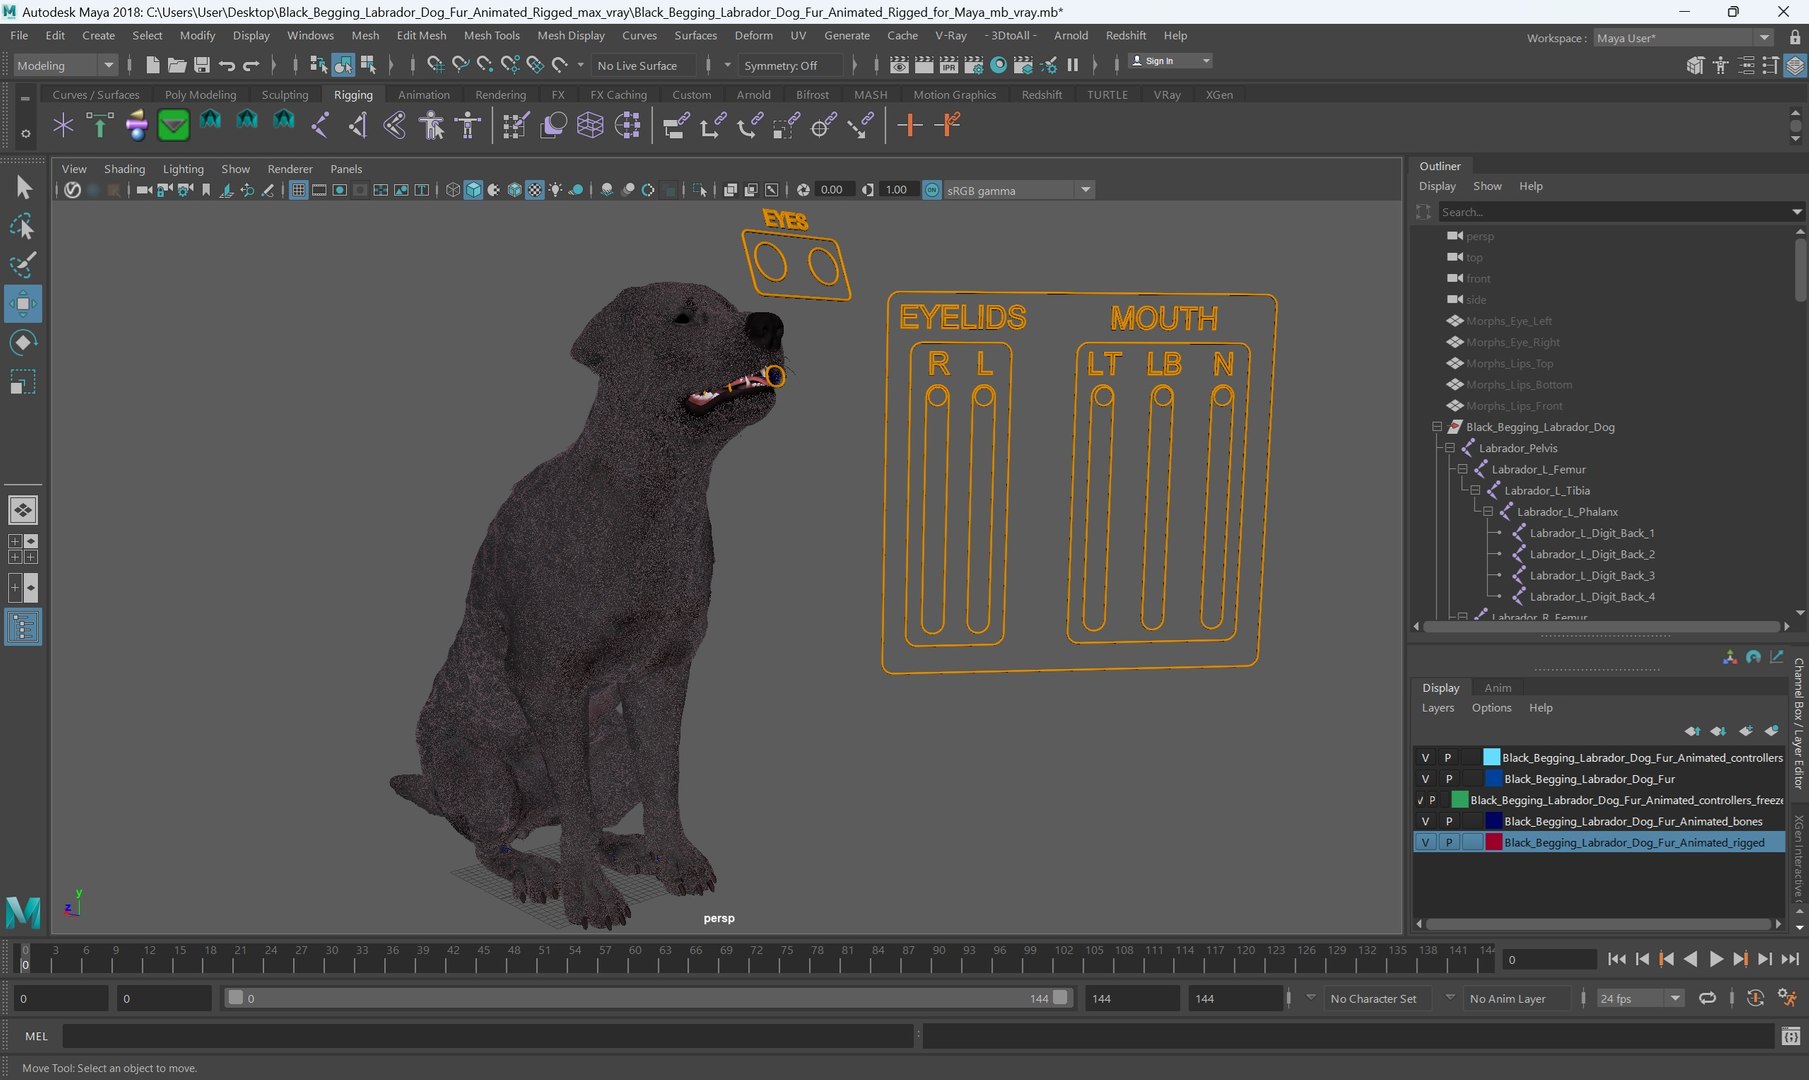1809x1080 pixels.
Task: Switch to the Animation shelf tab
Action: (424, 95)
